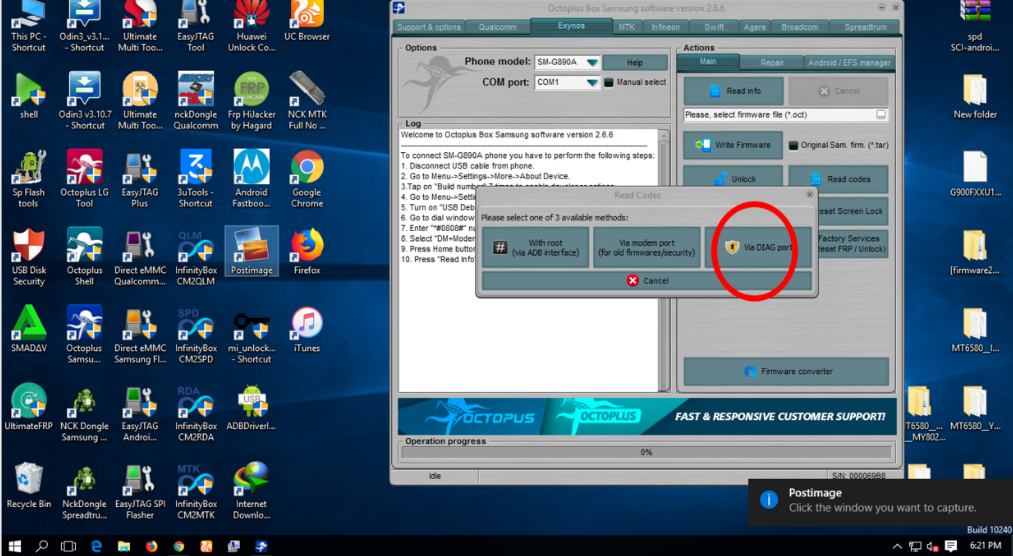Launch nckDongle Qualcomm icon
The width and height of the screenshot is (1013, 556).
click(x=196, y=100)
